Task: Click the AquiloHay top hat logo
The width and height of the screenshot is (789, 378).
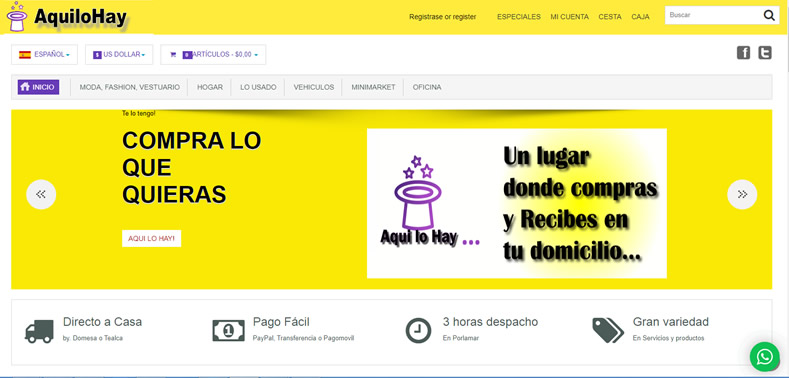Action: click(17, 16)
